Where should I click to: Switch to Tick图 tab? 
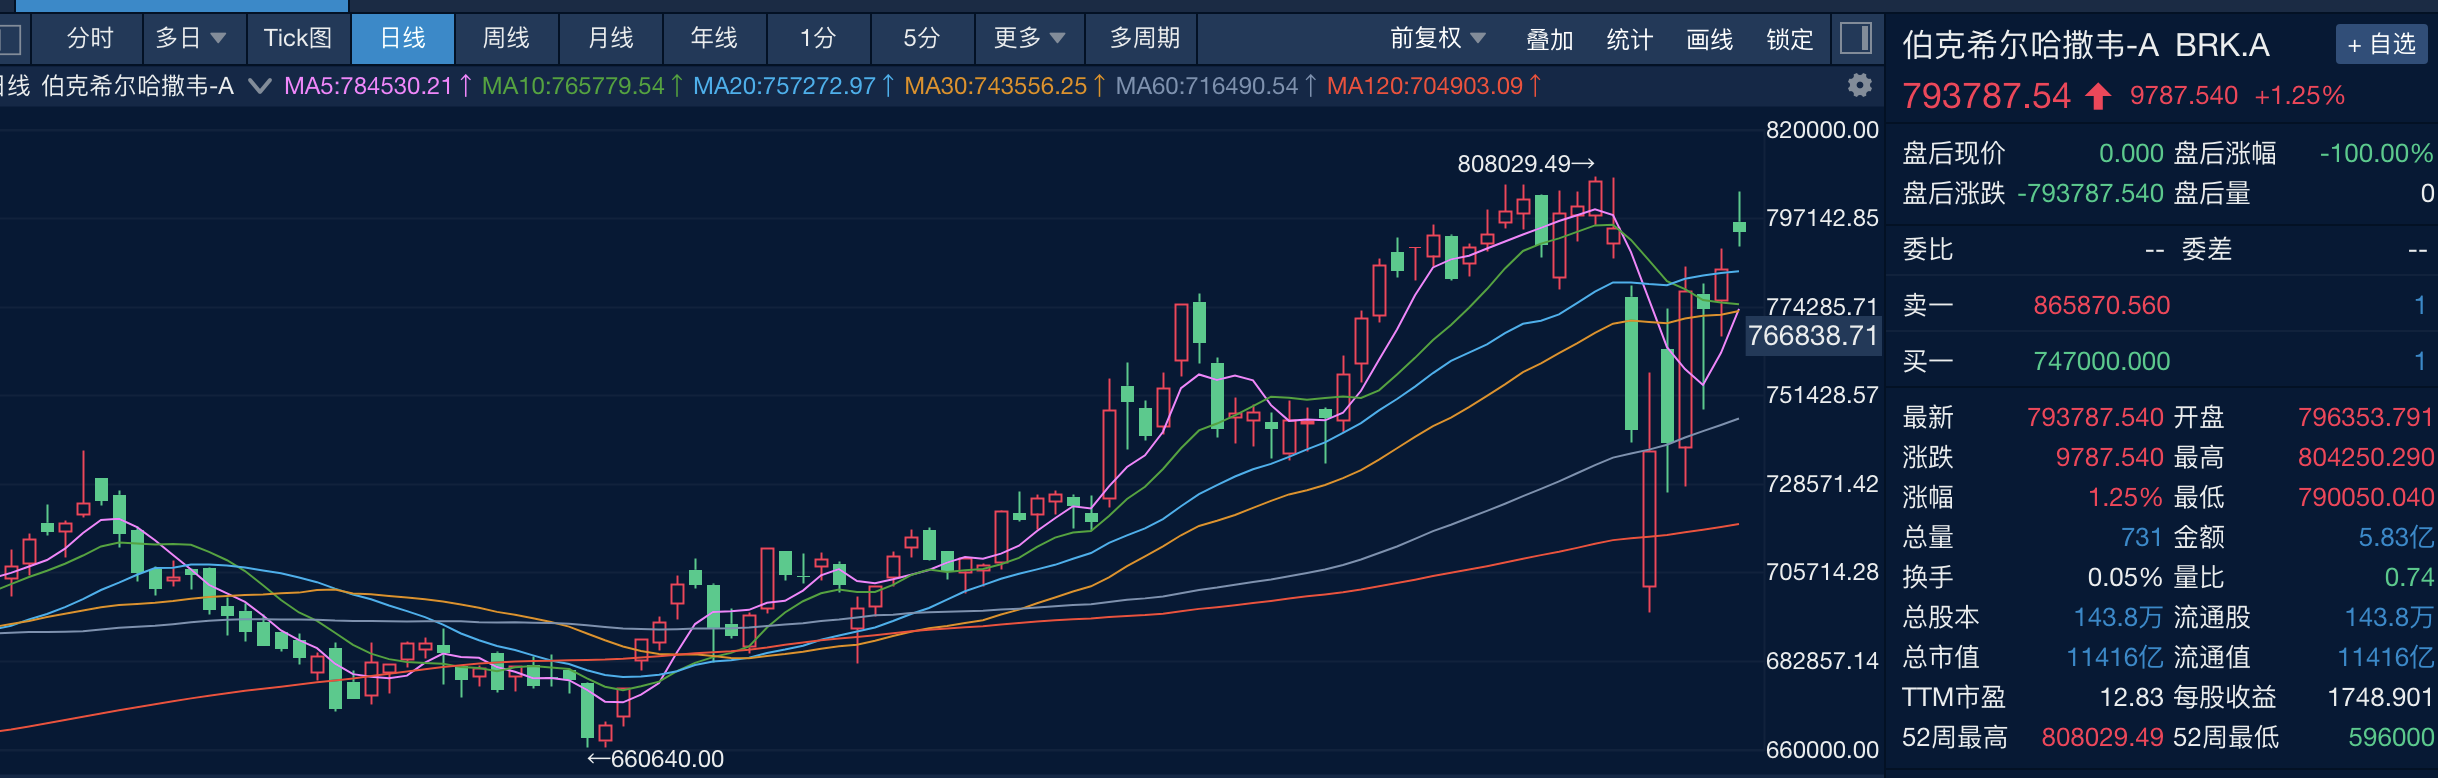pos(298,39)
